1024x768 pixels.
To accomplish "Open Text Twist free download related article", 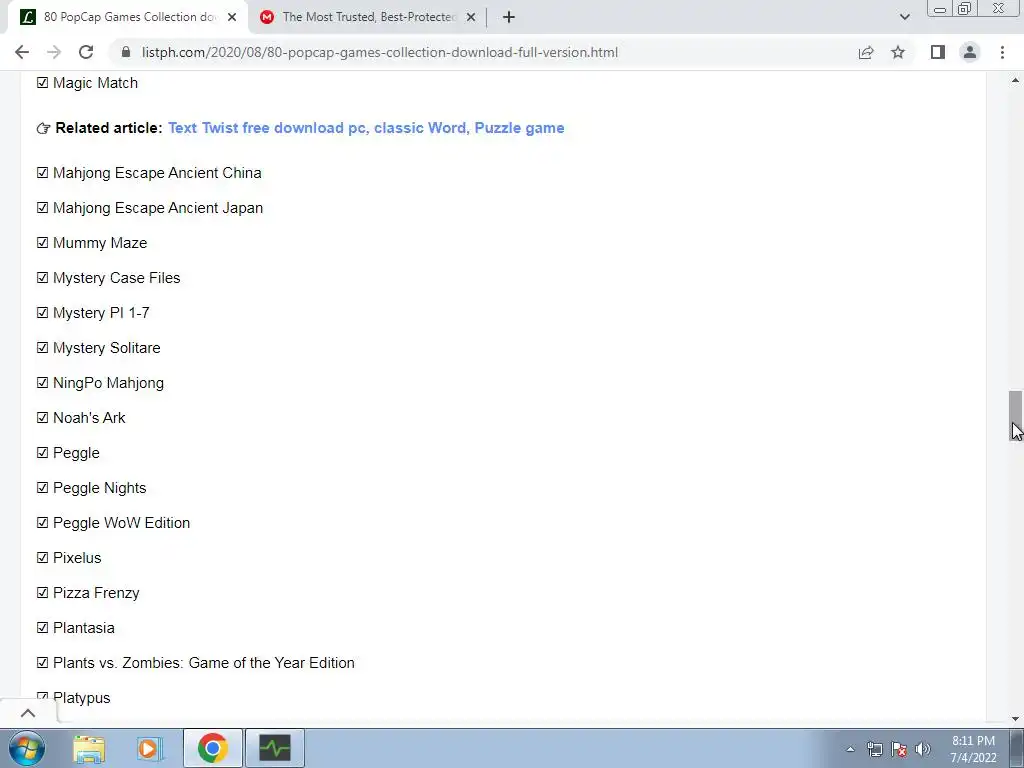I will [x=366, y=128].
